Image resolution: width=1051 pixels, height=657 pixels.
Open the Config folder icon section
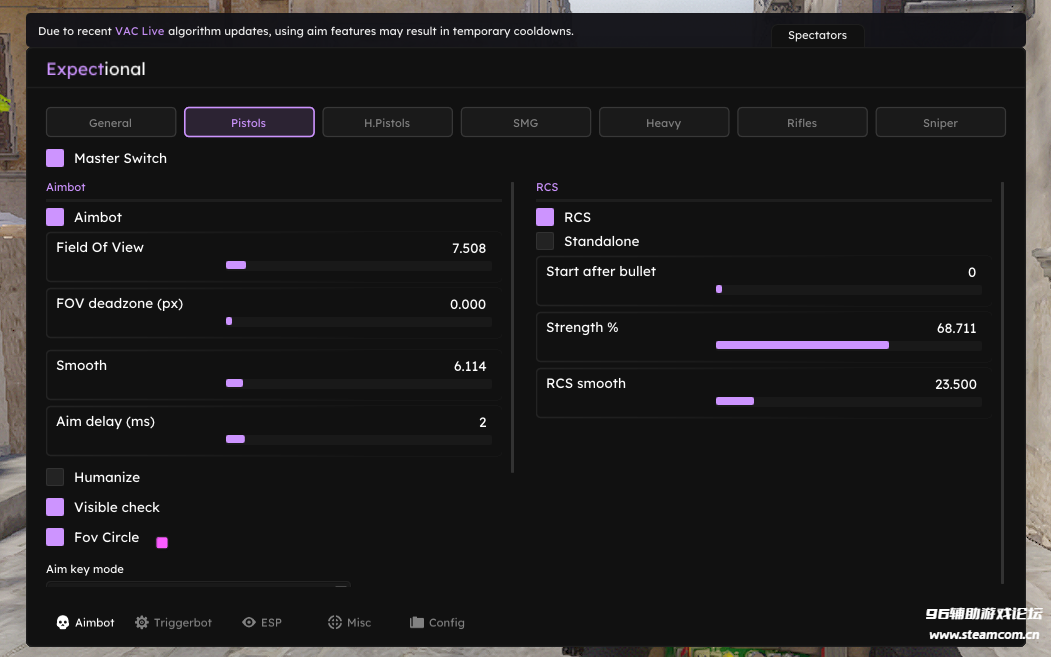tap(437, 623)
